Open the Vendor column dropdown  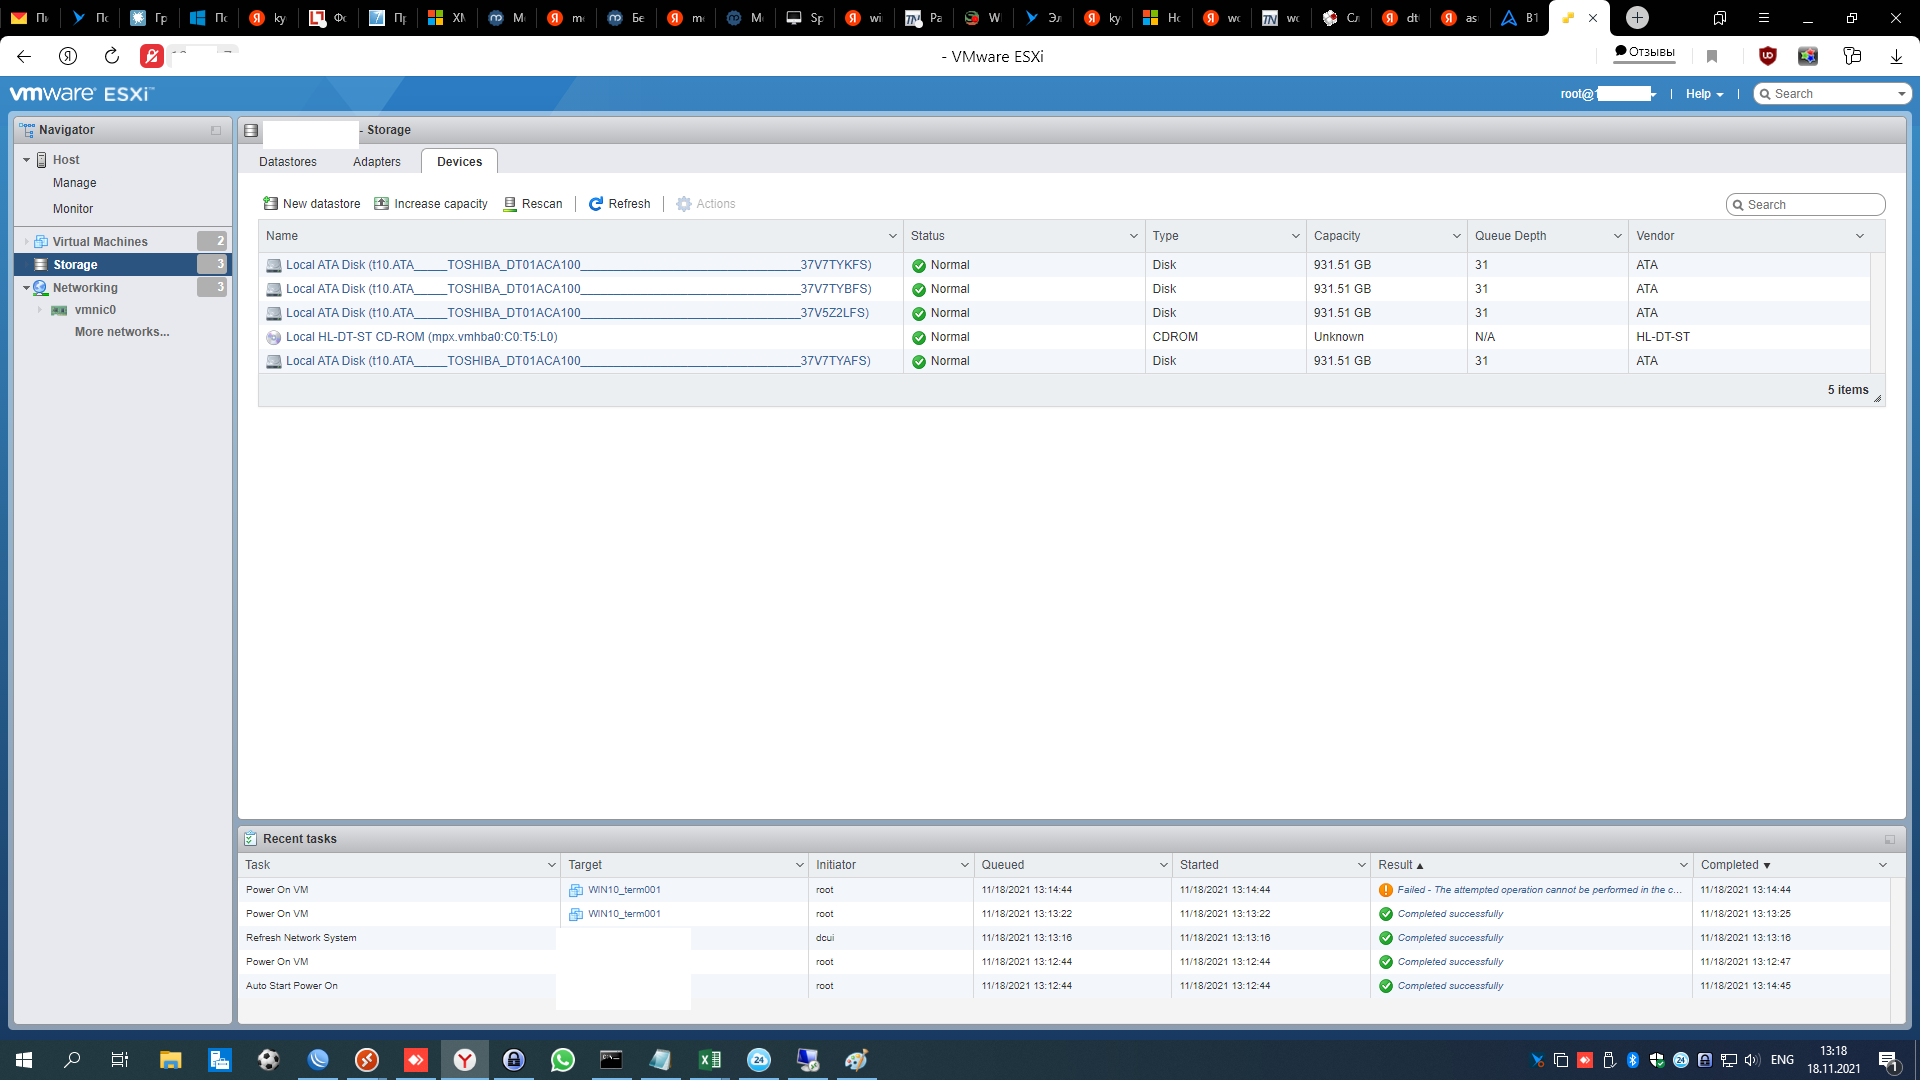coord(1860,237)
